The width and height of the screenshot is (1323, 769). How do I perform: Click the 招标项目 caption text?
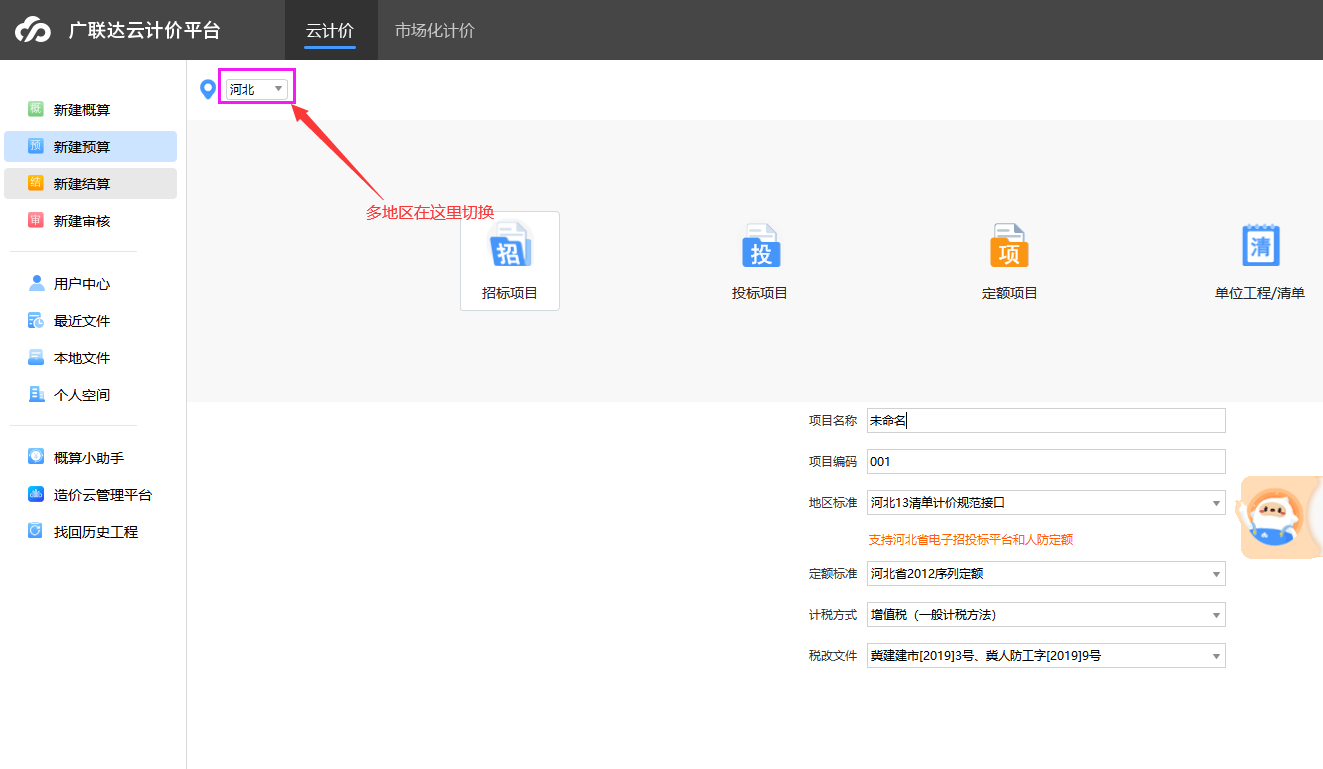510,293
